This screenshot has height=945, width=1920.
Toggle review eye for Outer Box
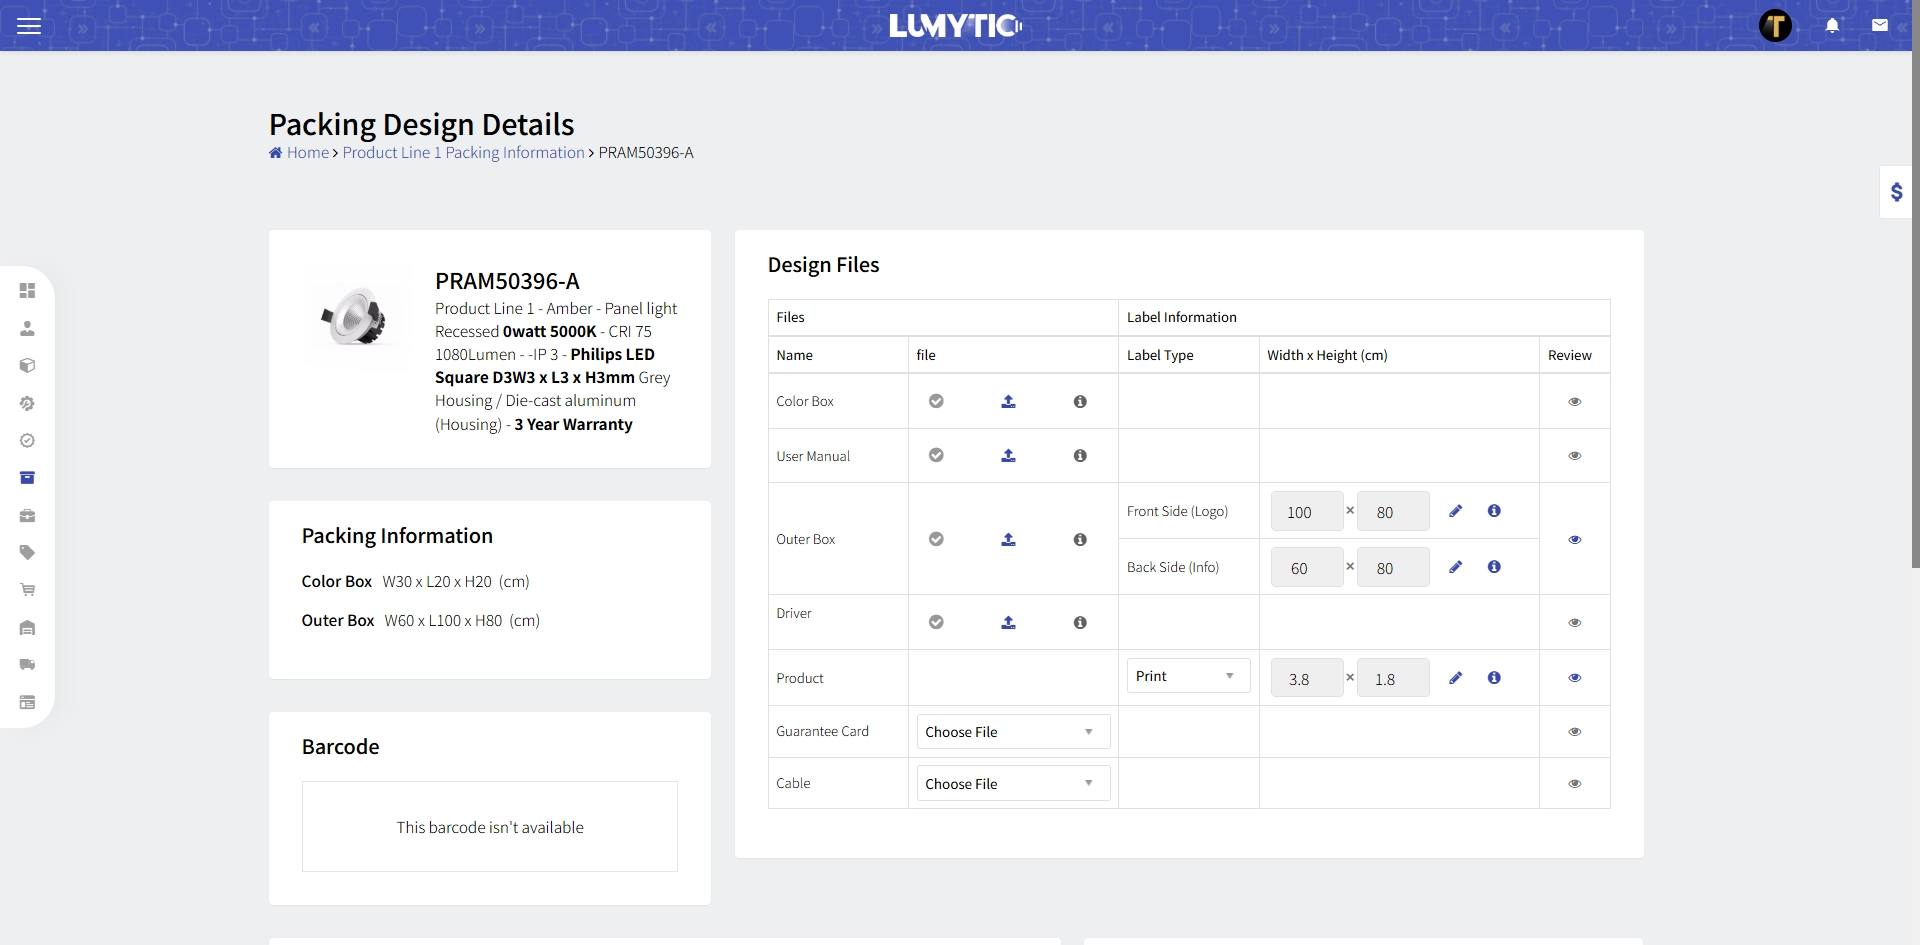click(x=1574, y=539)
